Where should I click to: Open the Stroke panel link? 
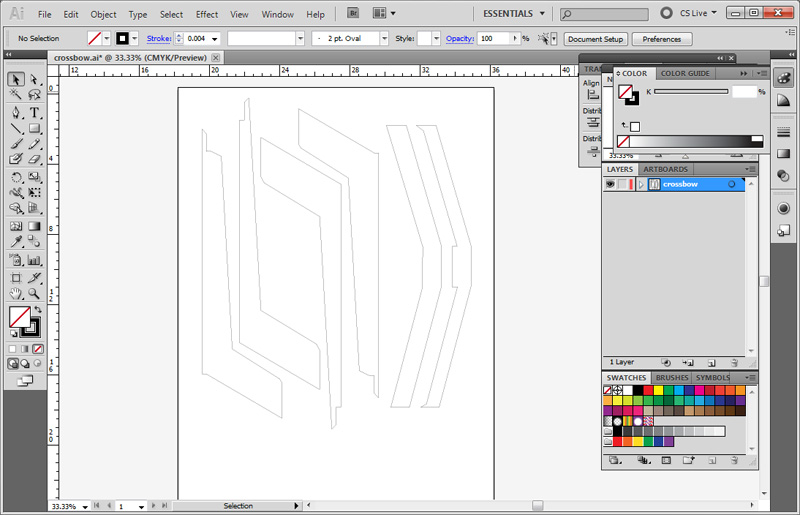click(x=159, y=38)
